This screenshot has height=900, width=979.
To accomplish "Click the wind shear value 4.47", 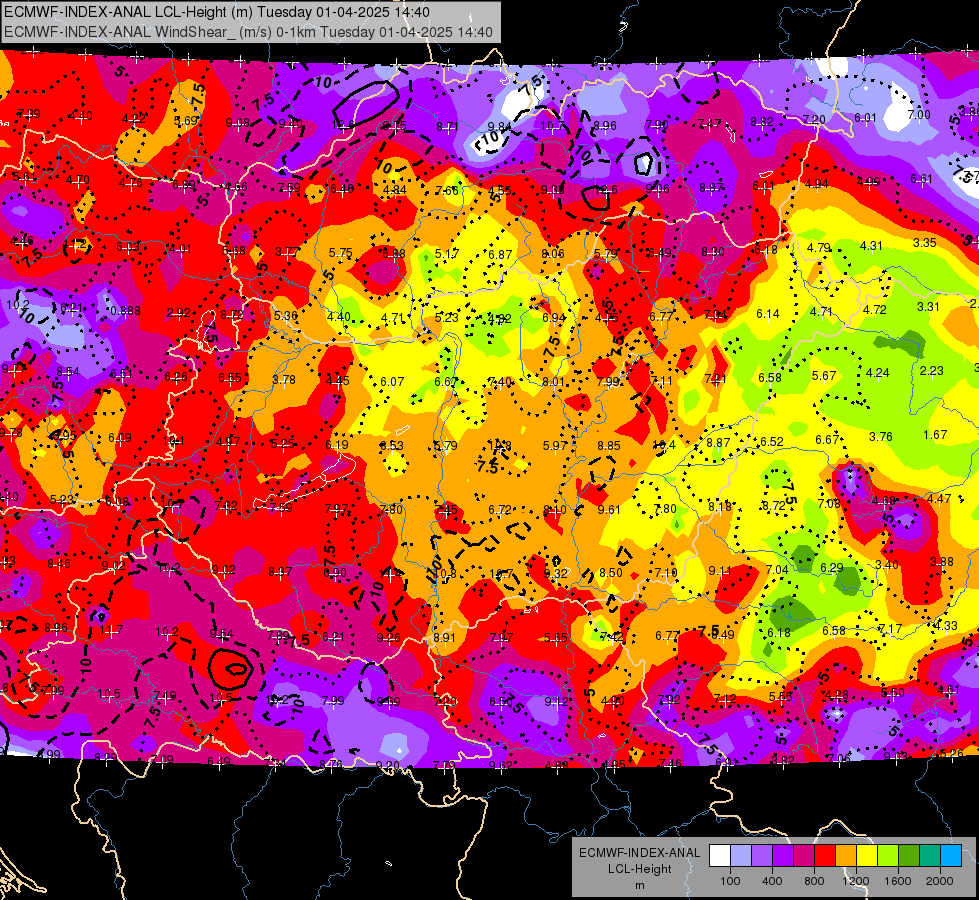I will tap(938, 498).
